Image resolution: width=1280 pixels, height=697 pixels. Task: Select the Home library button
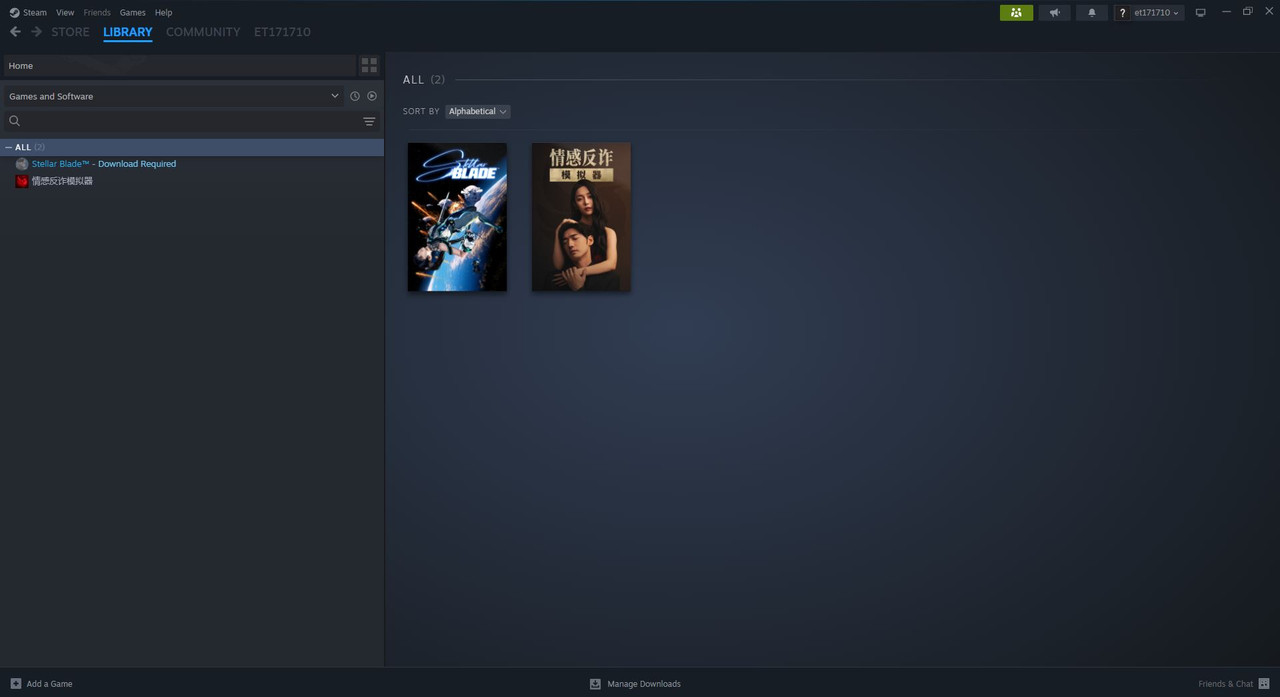tap(180, 65)
